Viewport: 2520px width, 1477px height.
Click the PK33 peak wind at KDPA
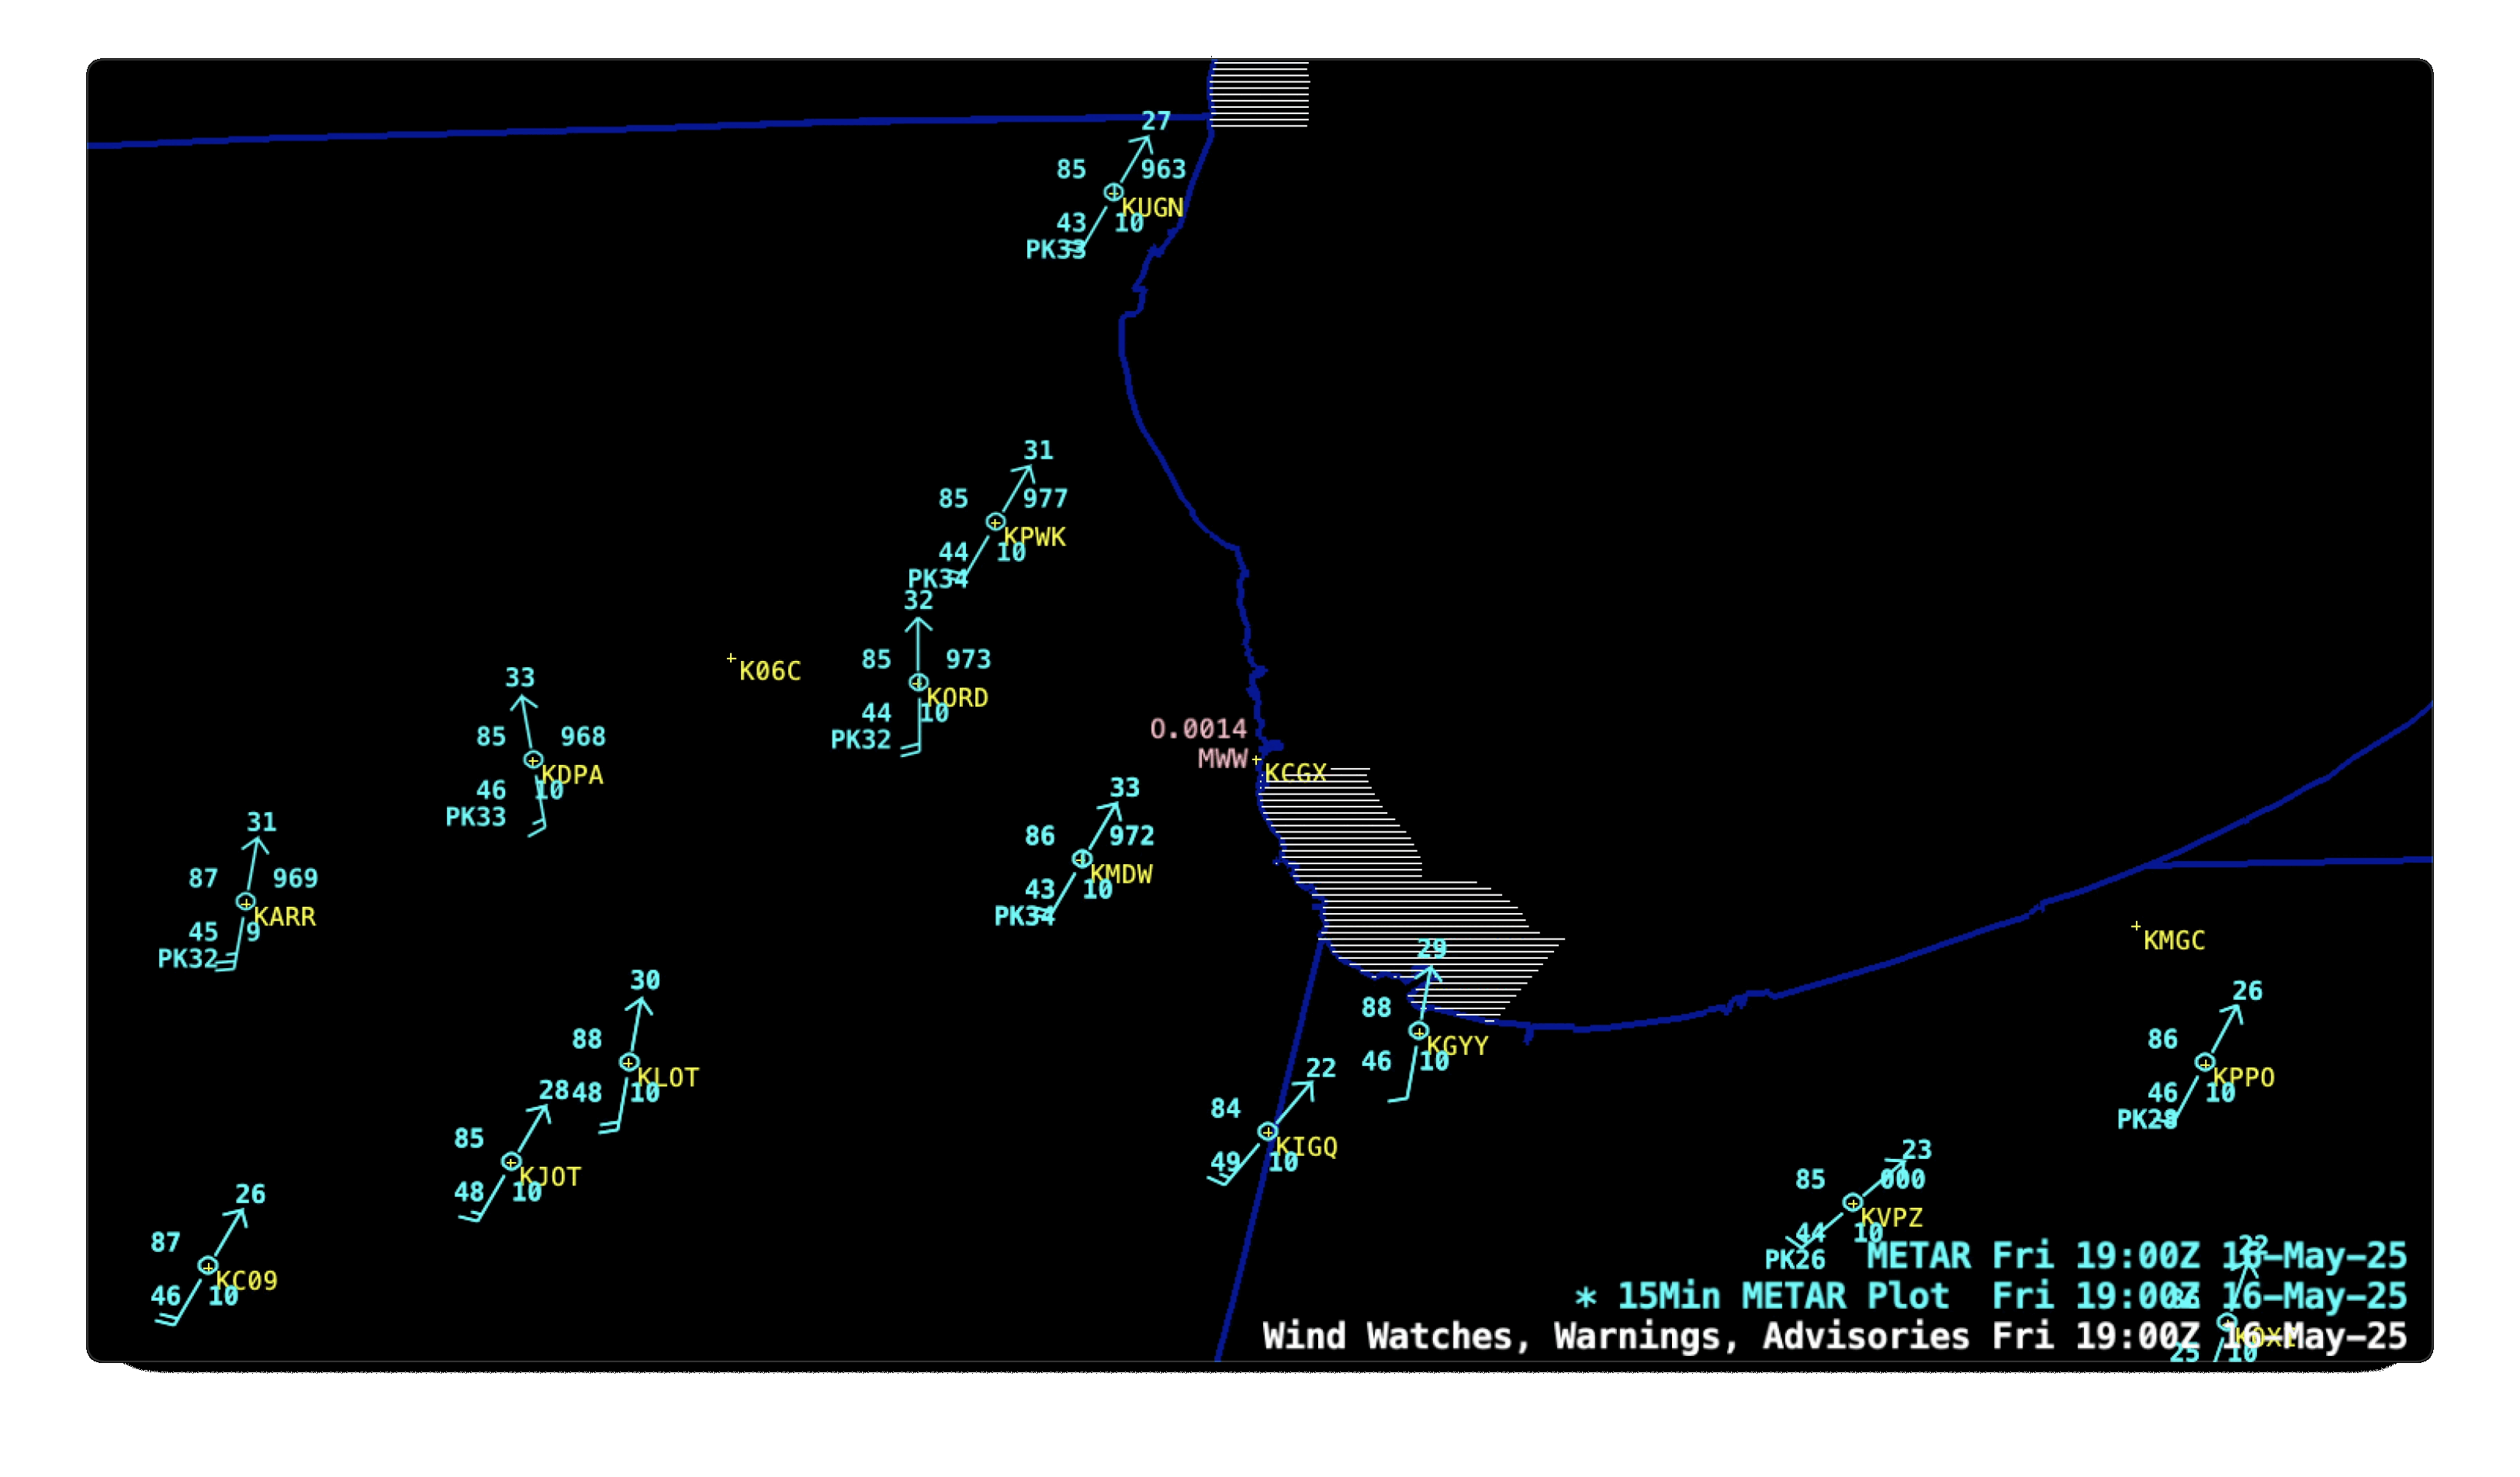pos(475,817)
